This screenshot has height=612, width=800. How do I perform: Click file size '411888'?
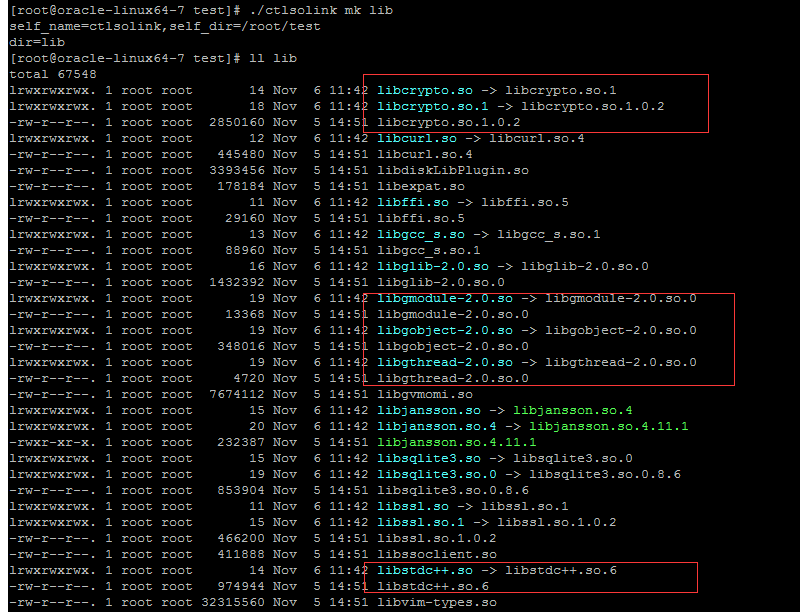241,554
